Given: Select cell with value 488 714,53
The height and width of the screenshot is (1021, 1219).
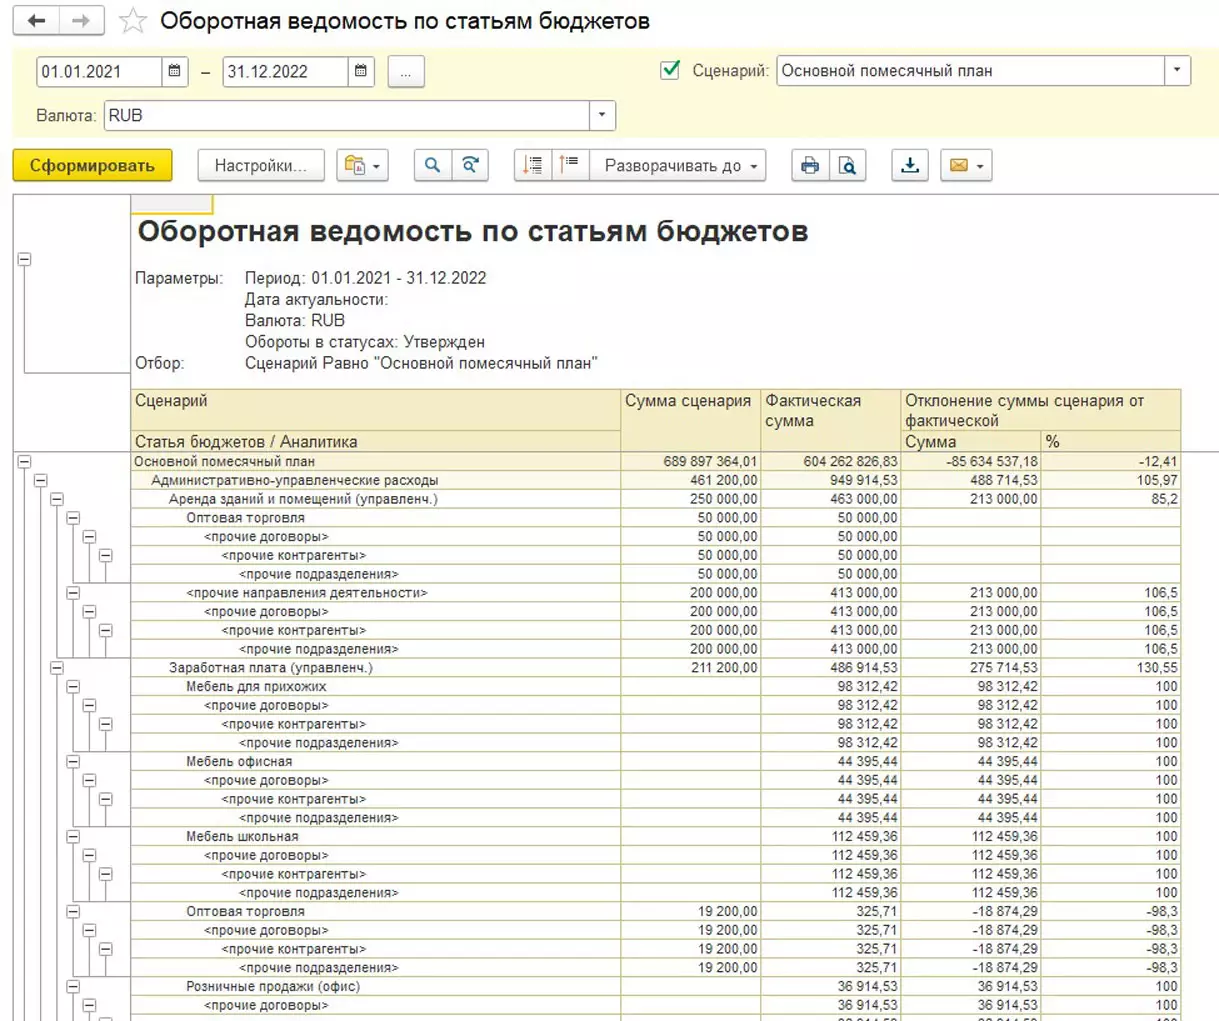Looking at the screenshot, I should coord(971,480).
